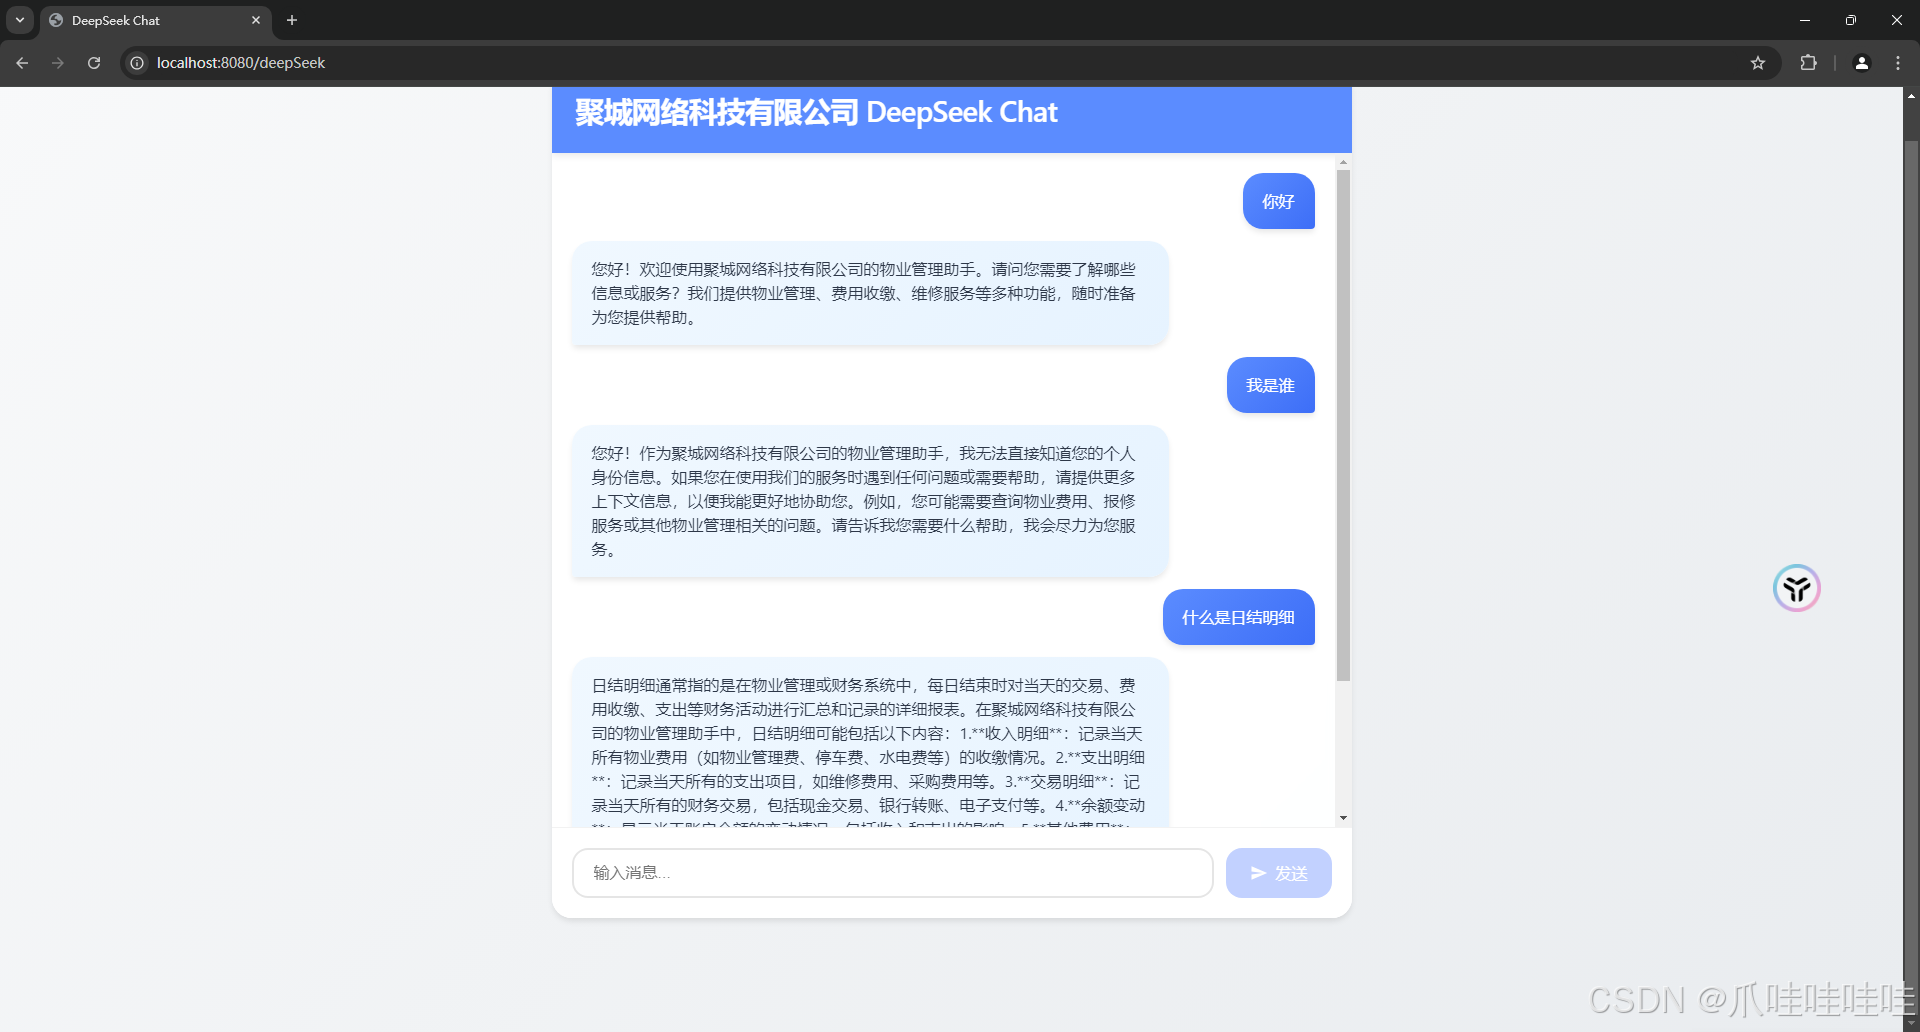Focus the 输入消息 message input field
Image resolution: width=1920 pixels, height=1032 pixels.
pyautogui.click(x=892, y=873)
